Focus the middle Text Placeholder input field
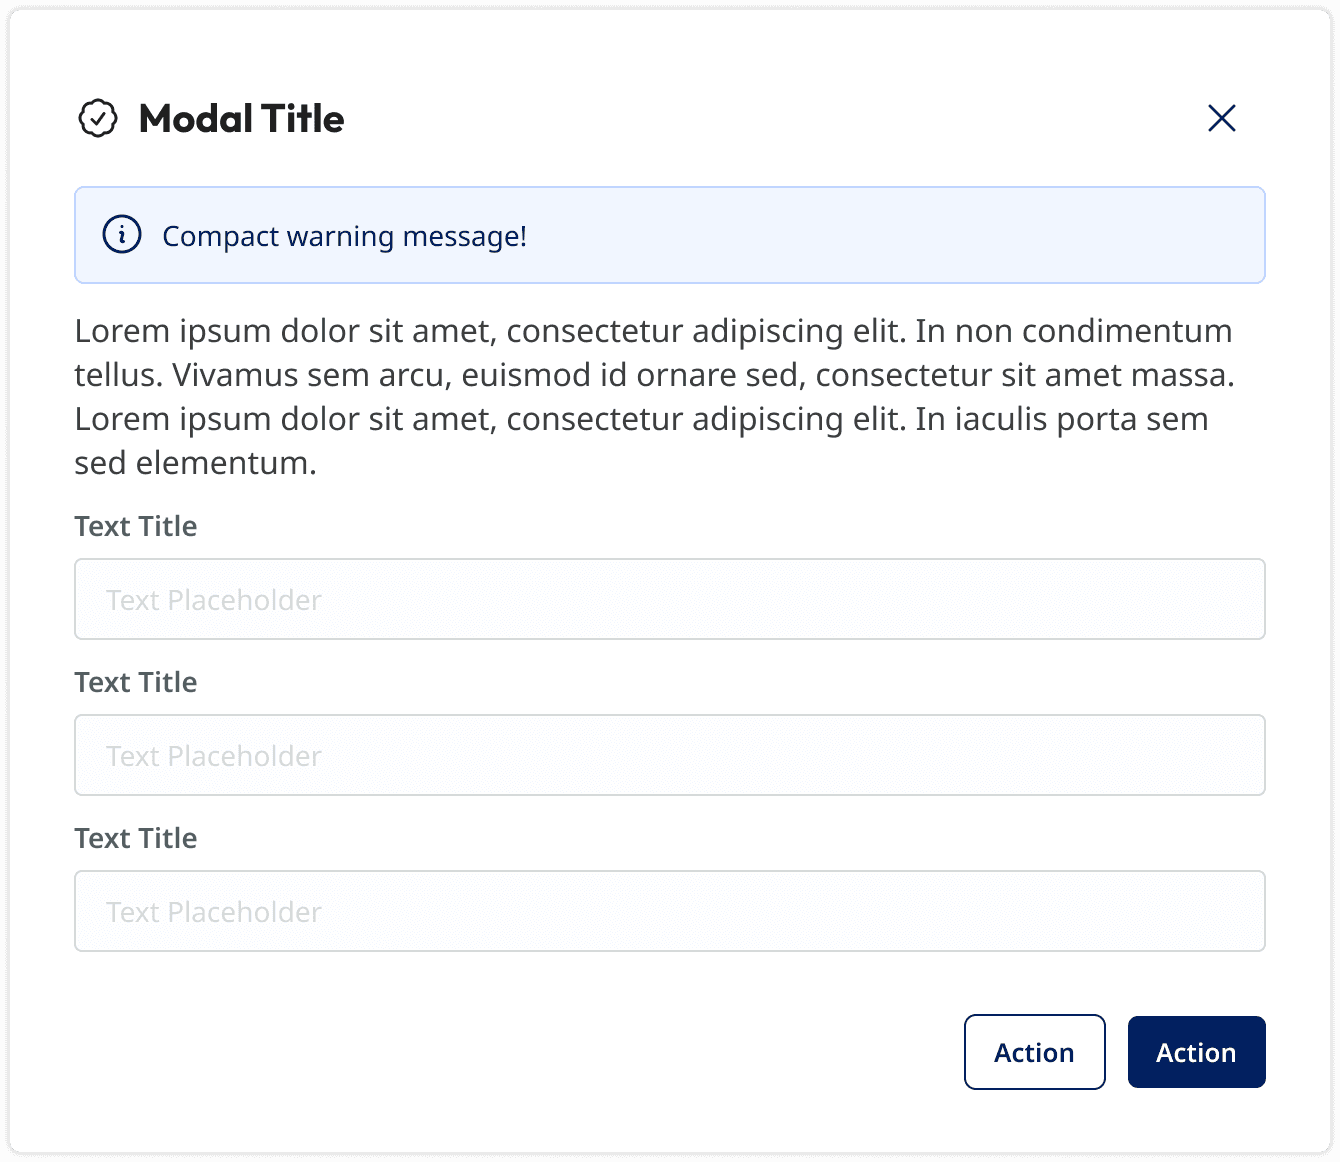Viewport: 1340px width, 1162px height. pyautogui.click(x=670, y=755)
